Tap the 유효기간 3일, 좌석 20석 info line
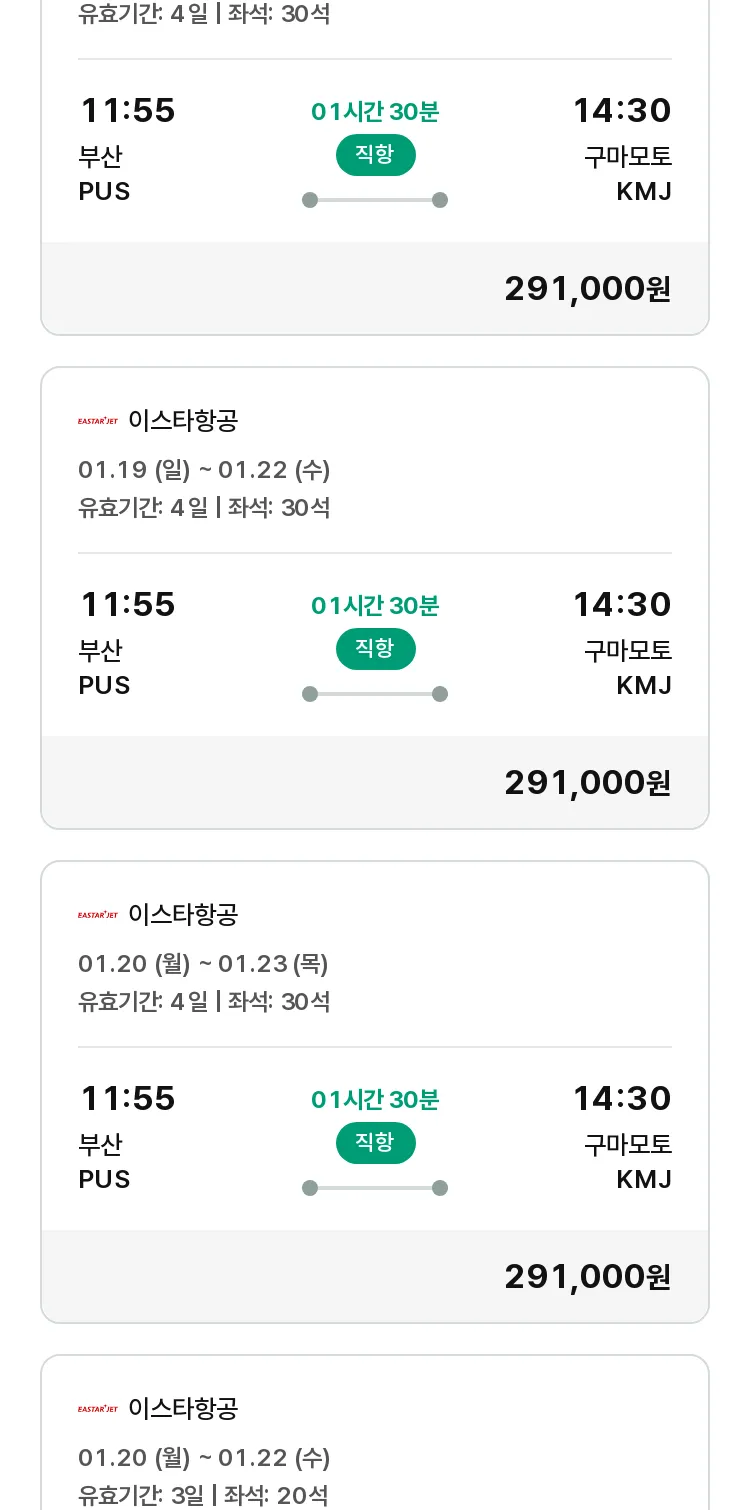This screenshot has width=750, height=1510. [x=204, y=1495]
